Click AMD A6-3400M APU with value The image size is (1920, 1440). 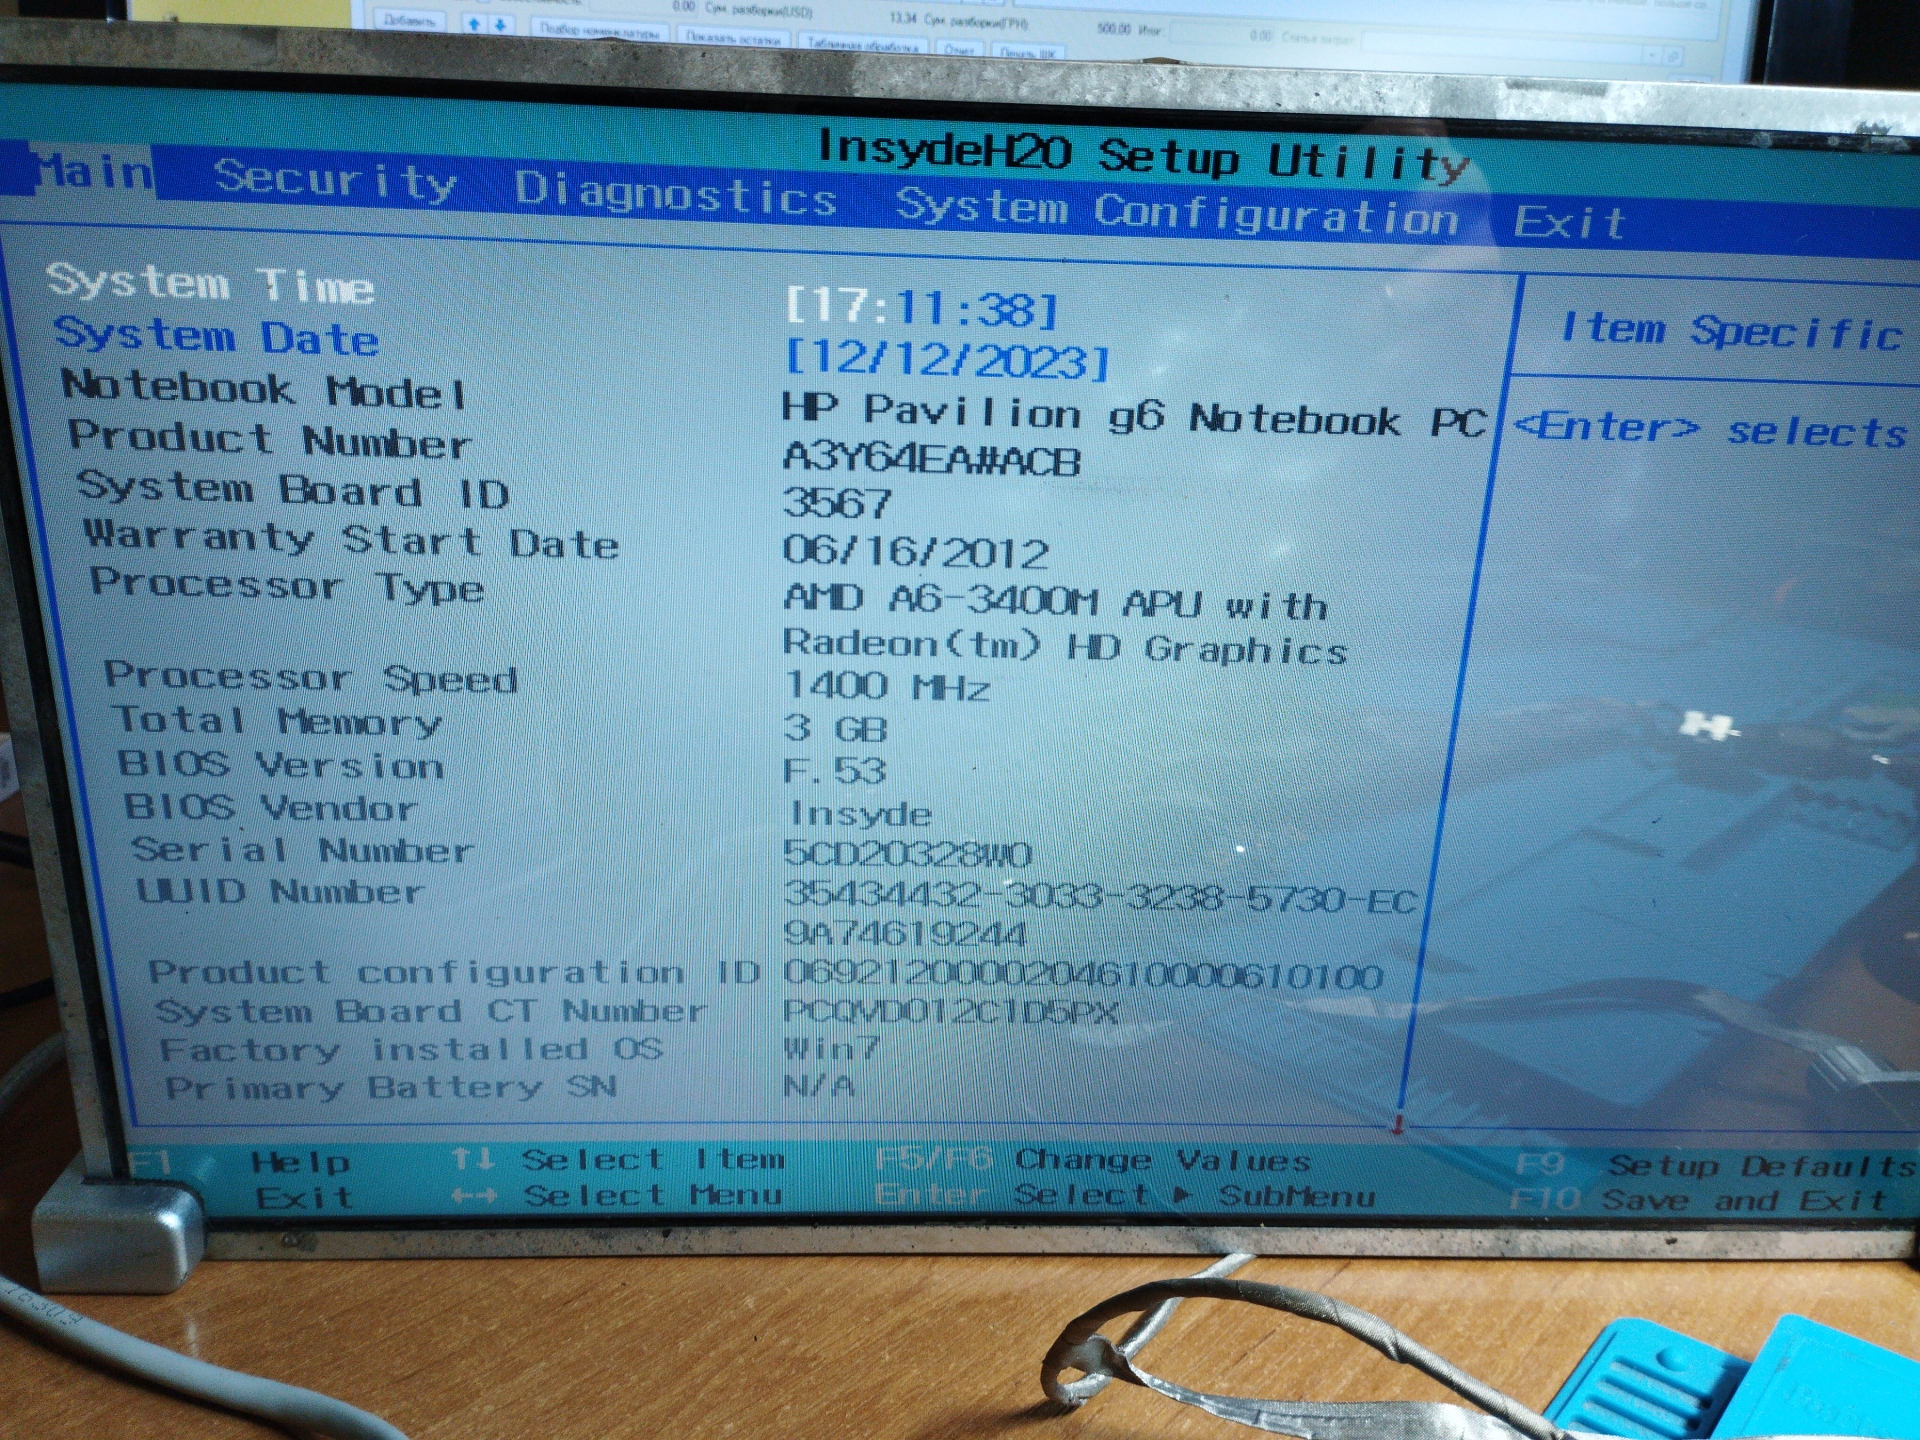tap(1056, 601)
